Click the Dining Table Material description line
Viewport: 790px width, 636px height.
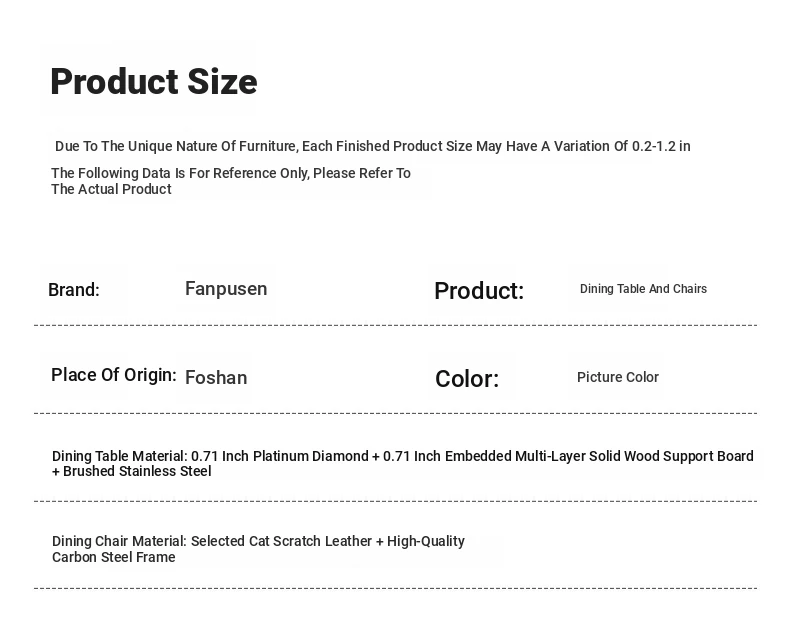click(403, 456)
